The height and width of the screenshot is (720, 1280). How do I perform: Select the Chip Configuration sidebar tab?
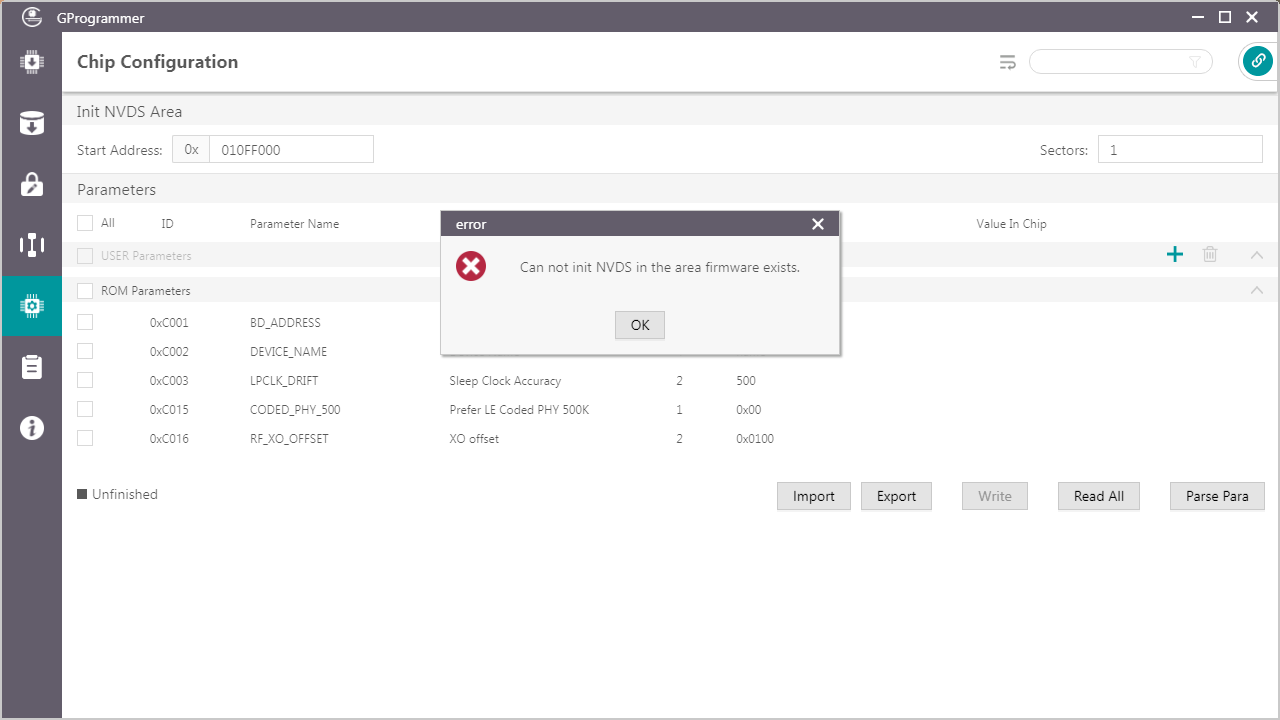pos(31,306)
